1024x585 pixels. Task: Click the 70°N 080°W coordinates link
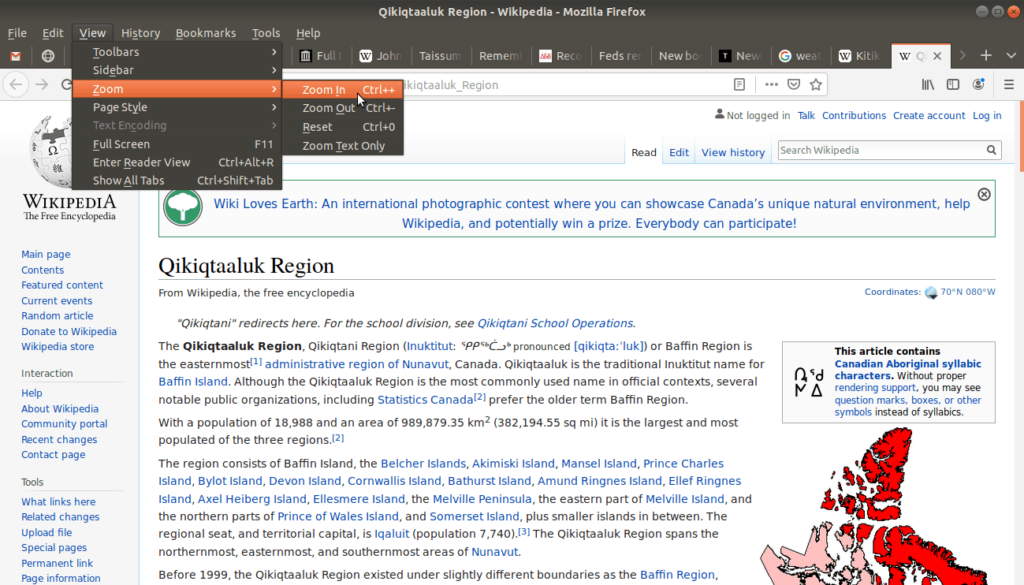pos(968,292)
